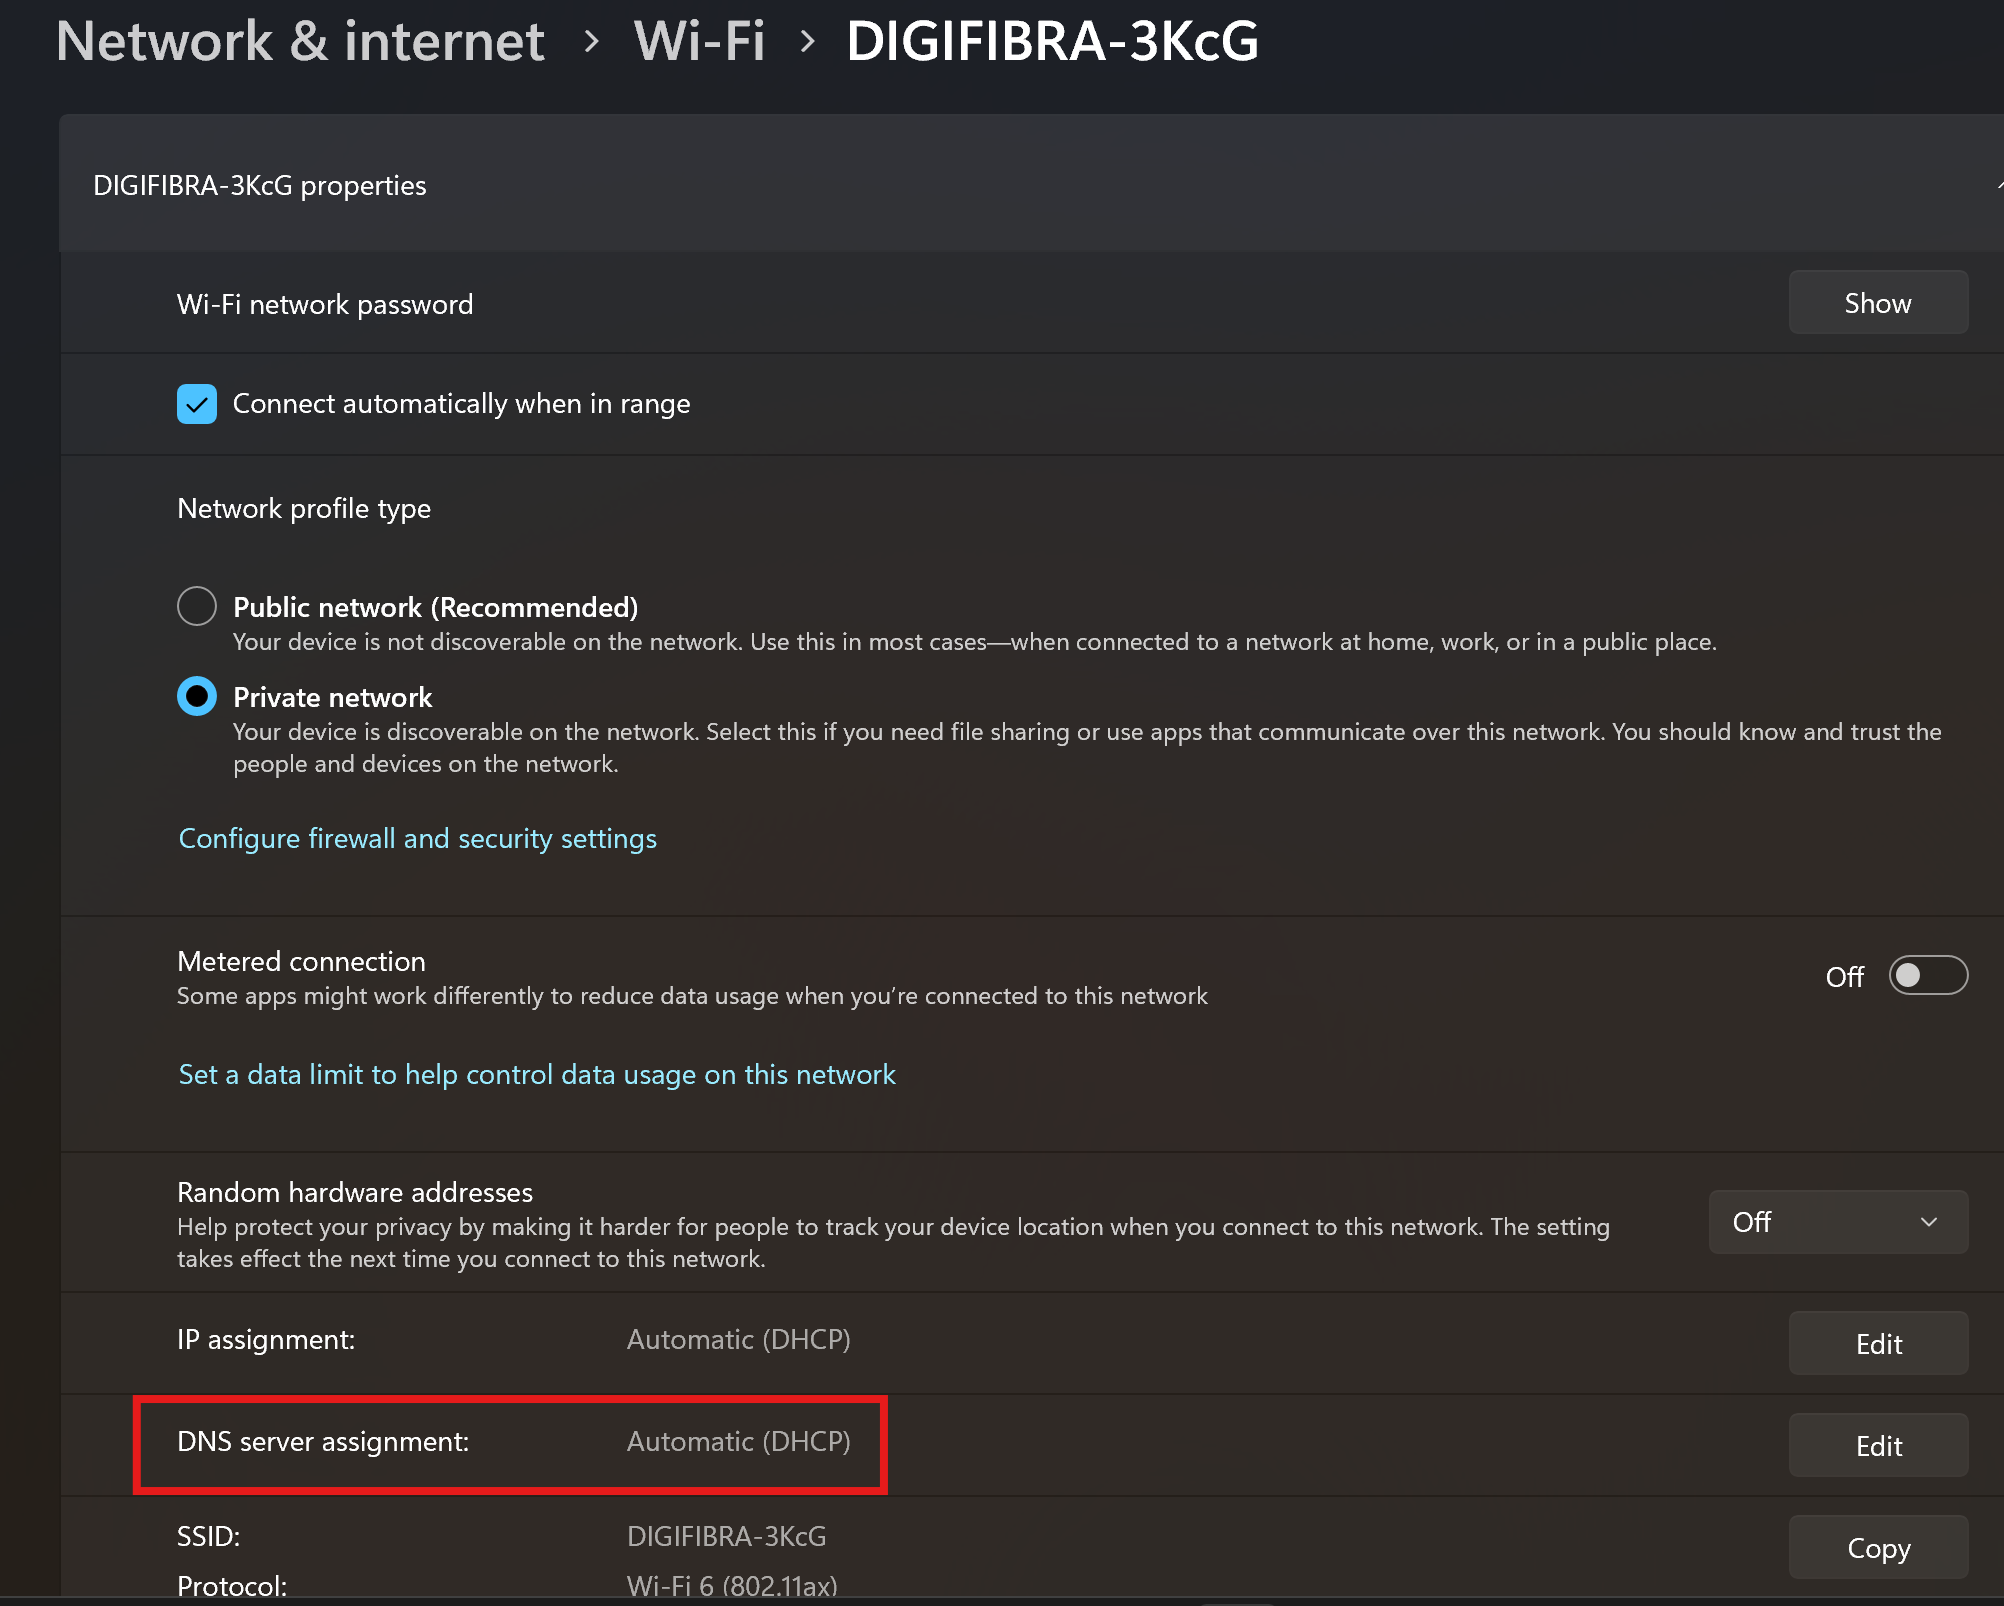Edit the IP assignment setting
The width and height of the screenshot is (2004, 1606).
click(x=1877, y=1344)
